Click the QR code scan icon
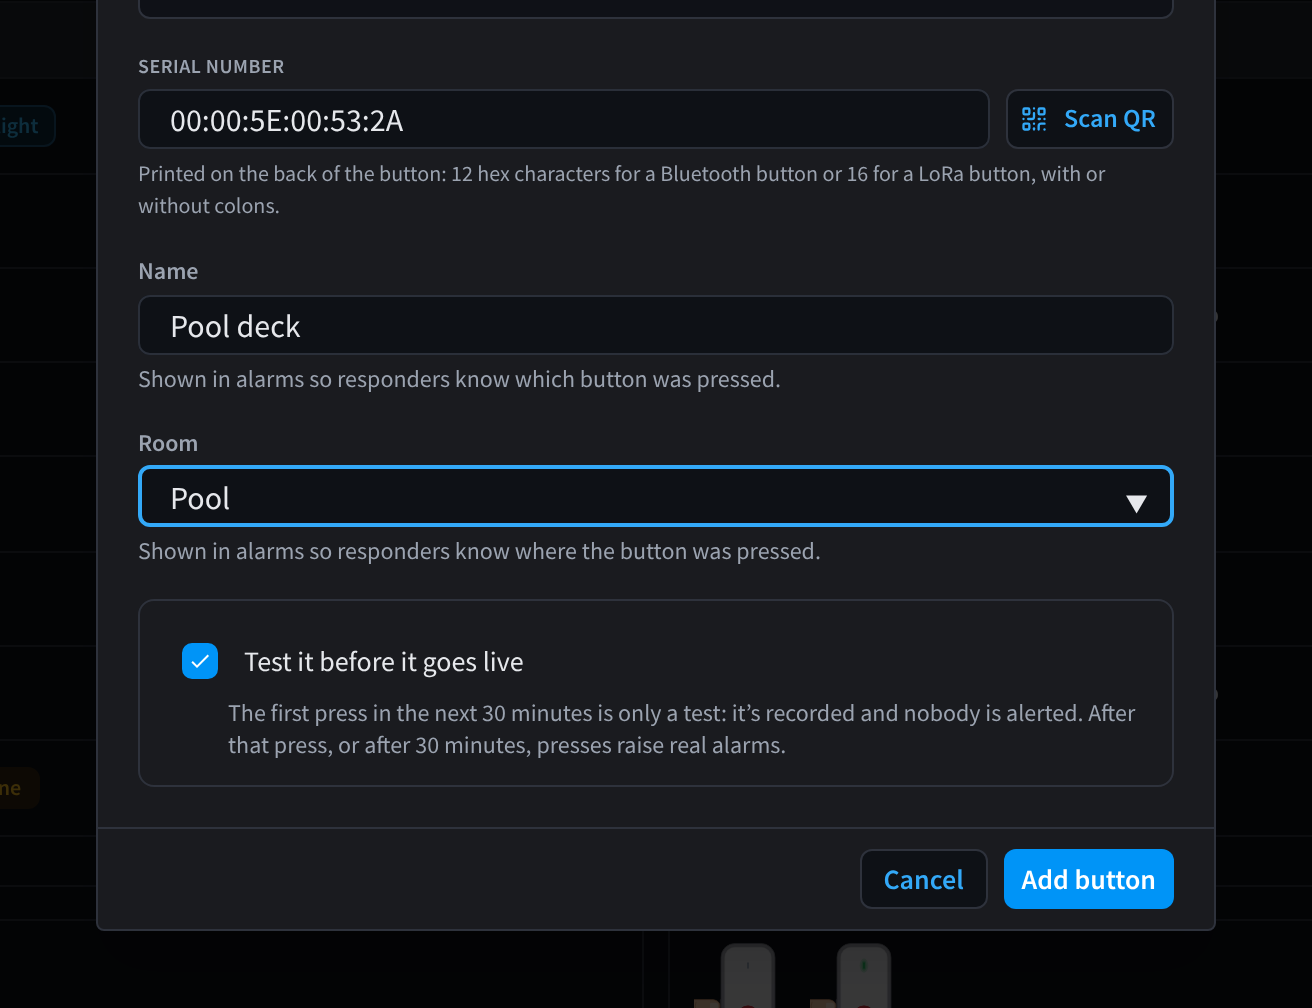 (x=1034, y=119)
